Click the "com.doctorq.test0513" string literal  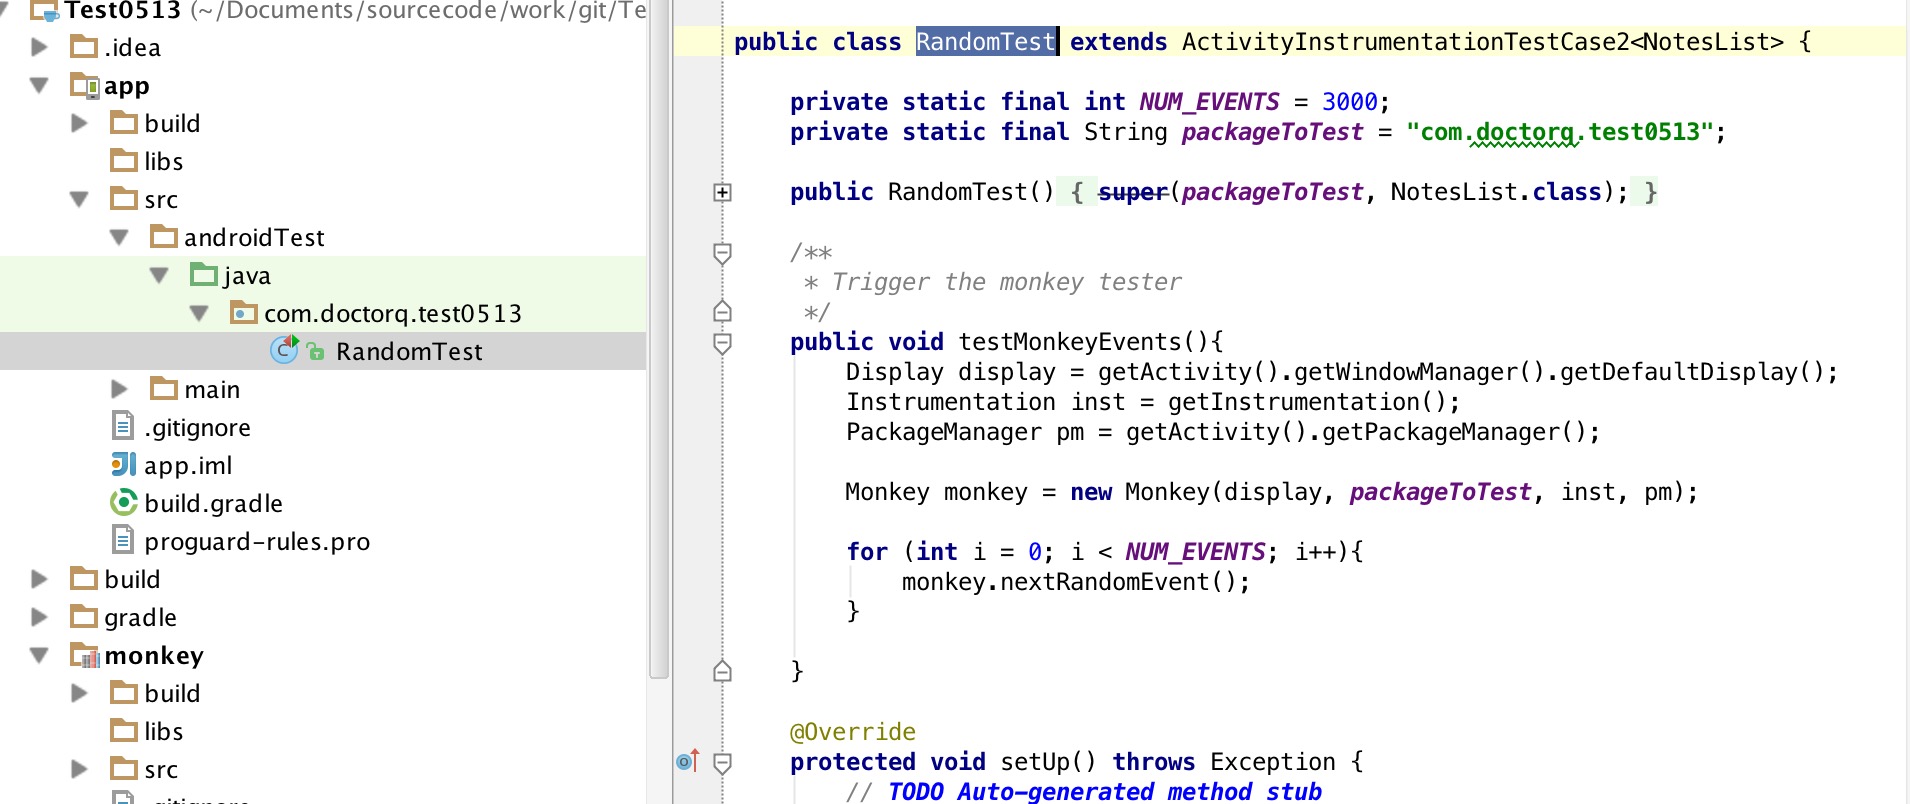pos(1559,132)
